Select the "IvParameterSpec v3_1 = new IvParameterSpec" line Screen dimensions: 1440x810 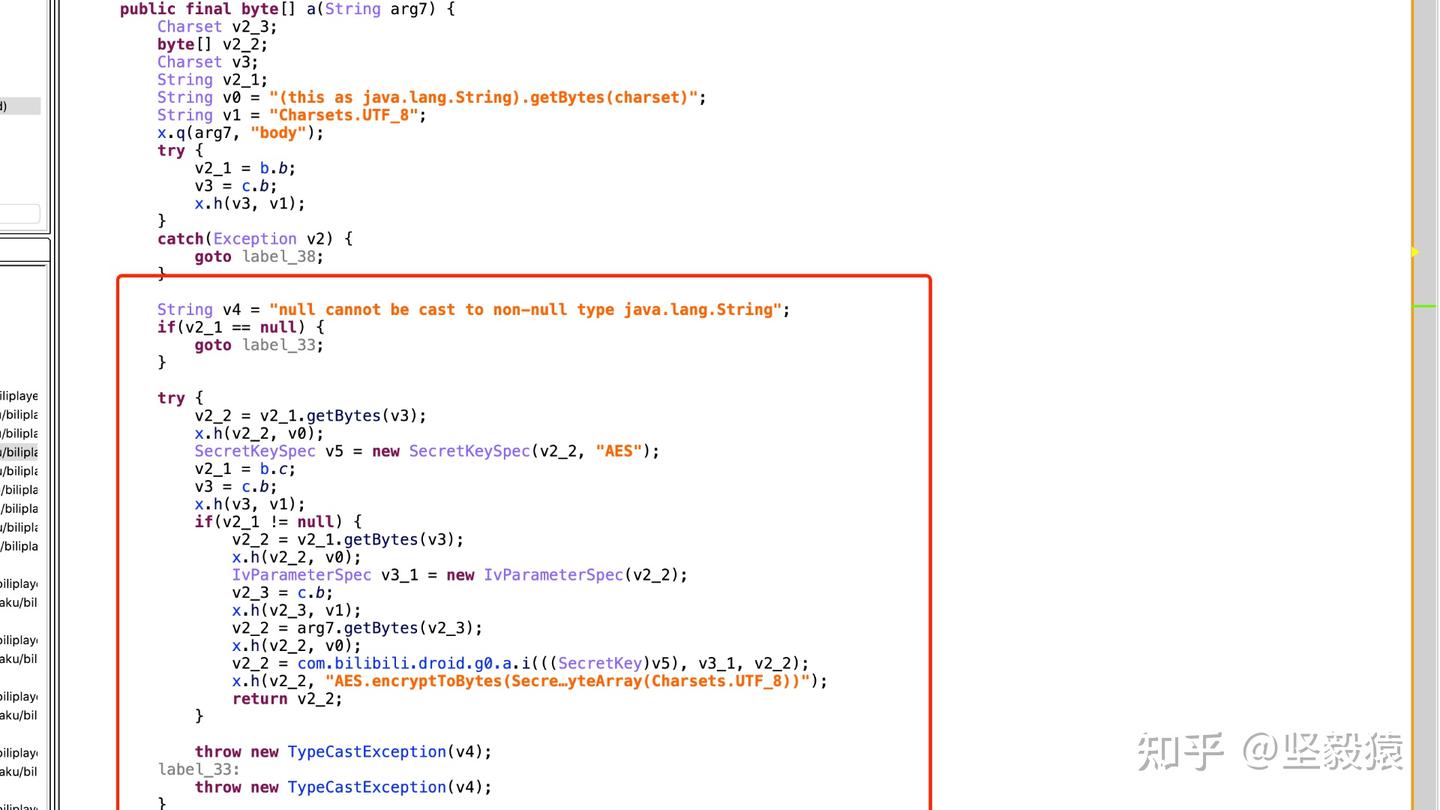click(x=460, y=575)
